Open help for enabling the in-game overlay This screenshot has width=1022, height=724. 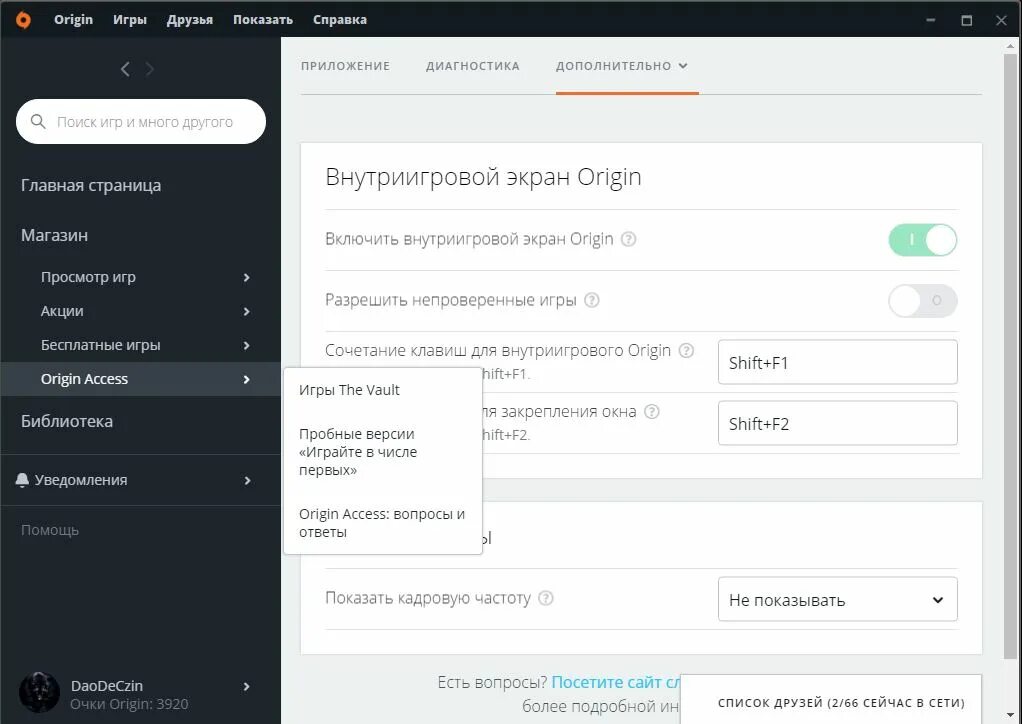click(x=628, y=239)
